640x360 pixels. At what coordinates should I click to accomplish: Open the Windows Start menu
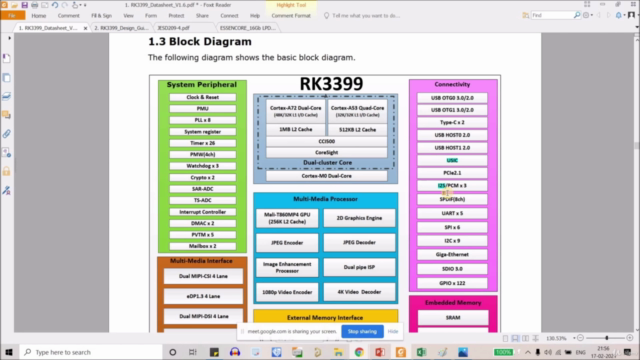pyautogui.click(x=9, y=352)
